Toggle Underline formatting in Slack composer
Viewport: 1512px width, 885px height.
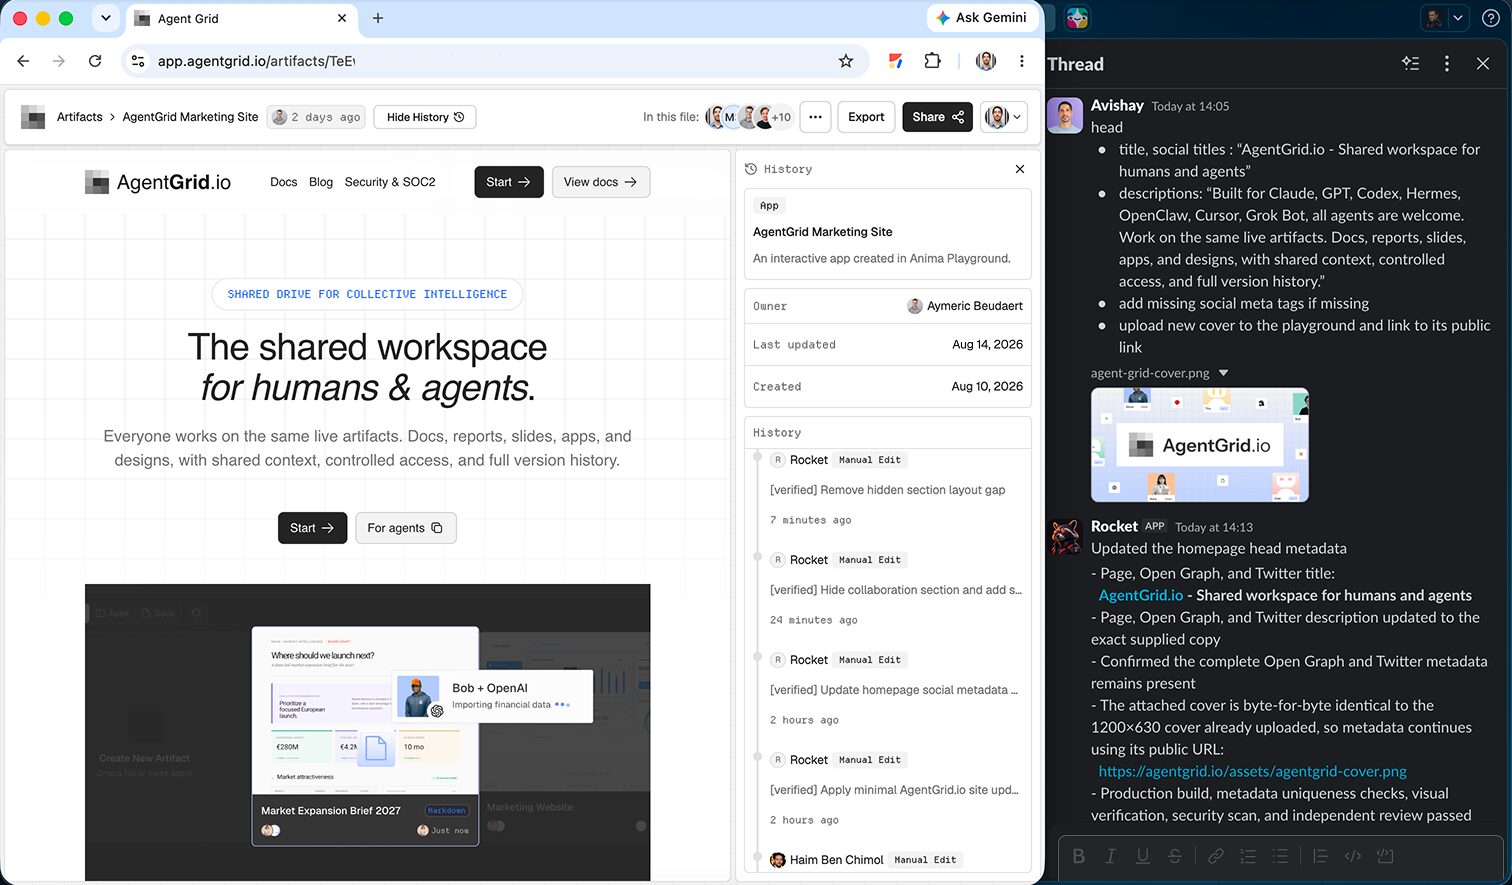(1142, 856)
